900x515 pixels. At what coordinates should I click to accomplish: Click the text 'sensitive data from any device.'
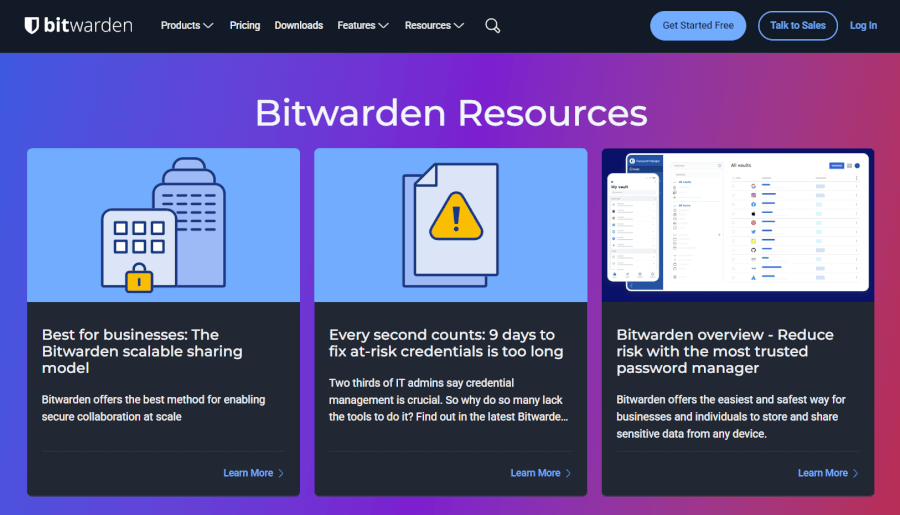coord(692,434)
